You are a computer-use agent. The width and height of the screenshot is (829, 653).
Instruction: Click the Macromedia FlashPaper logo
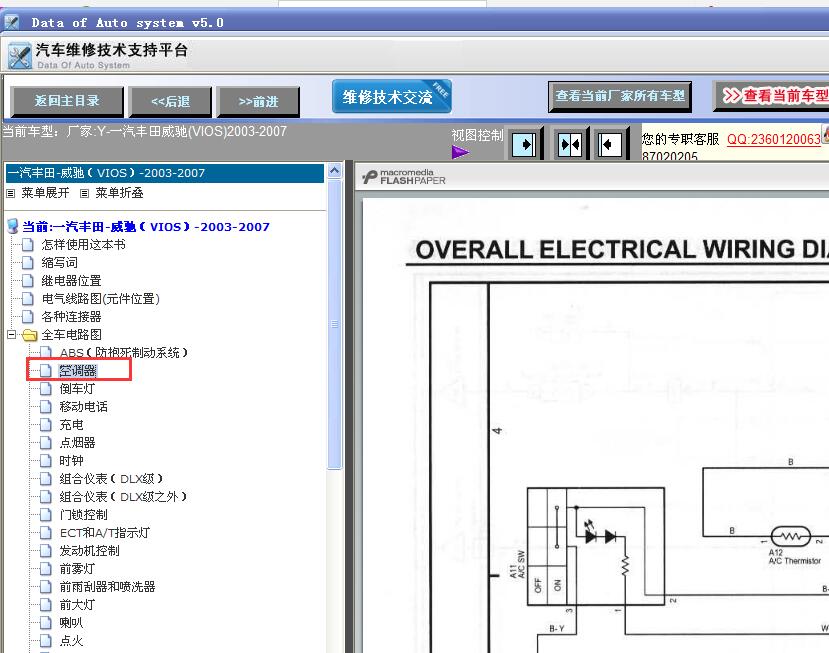404,177
